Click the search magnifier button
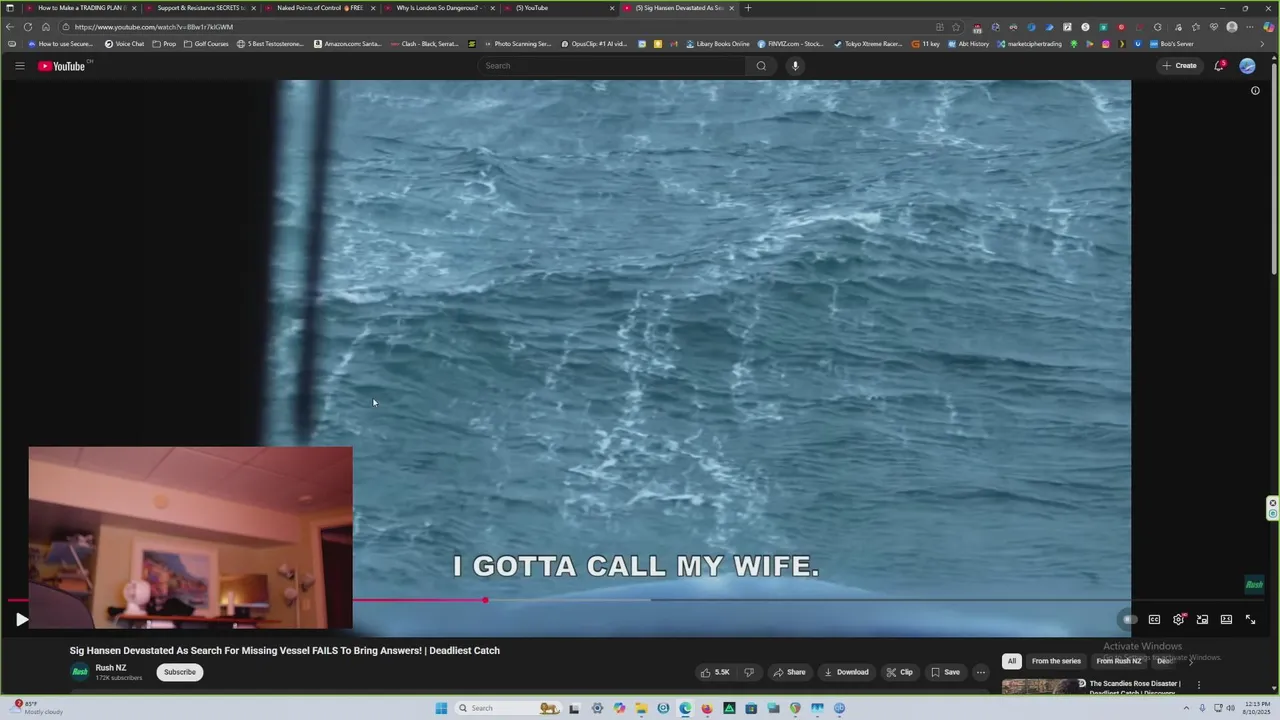 [x=761, y=66]
